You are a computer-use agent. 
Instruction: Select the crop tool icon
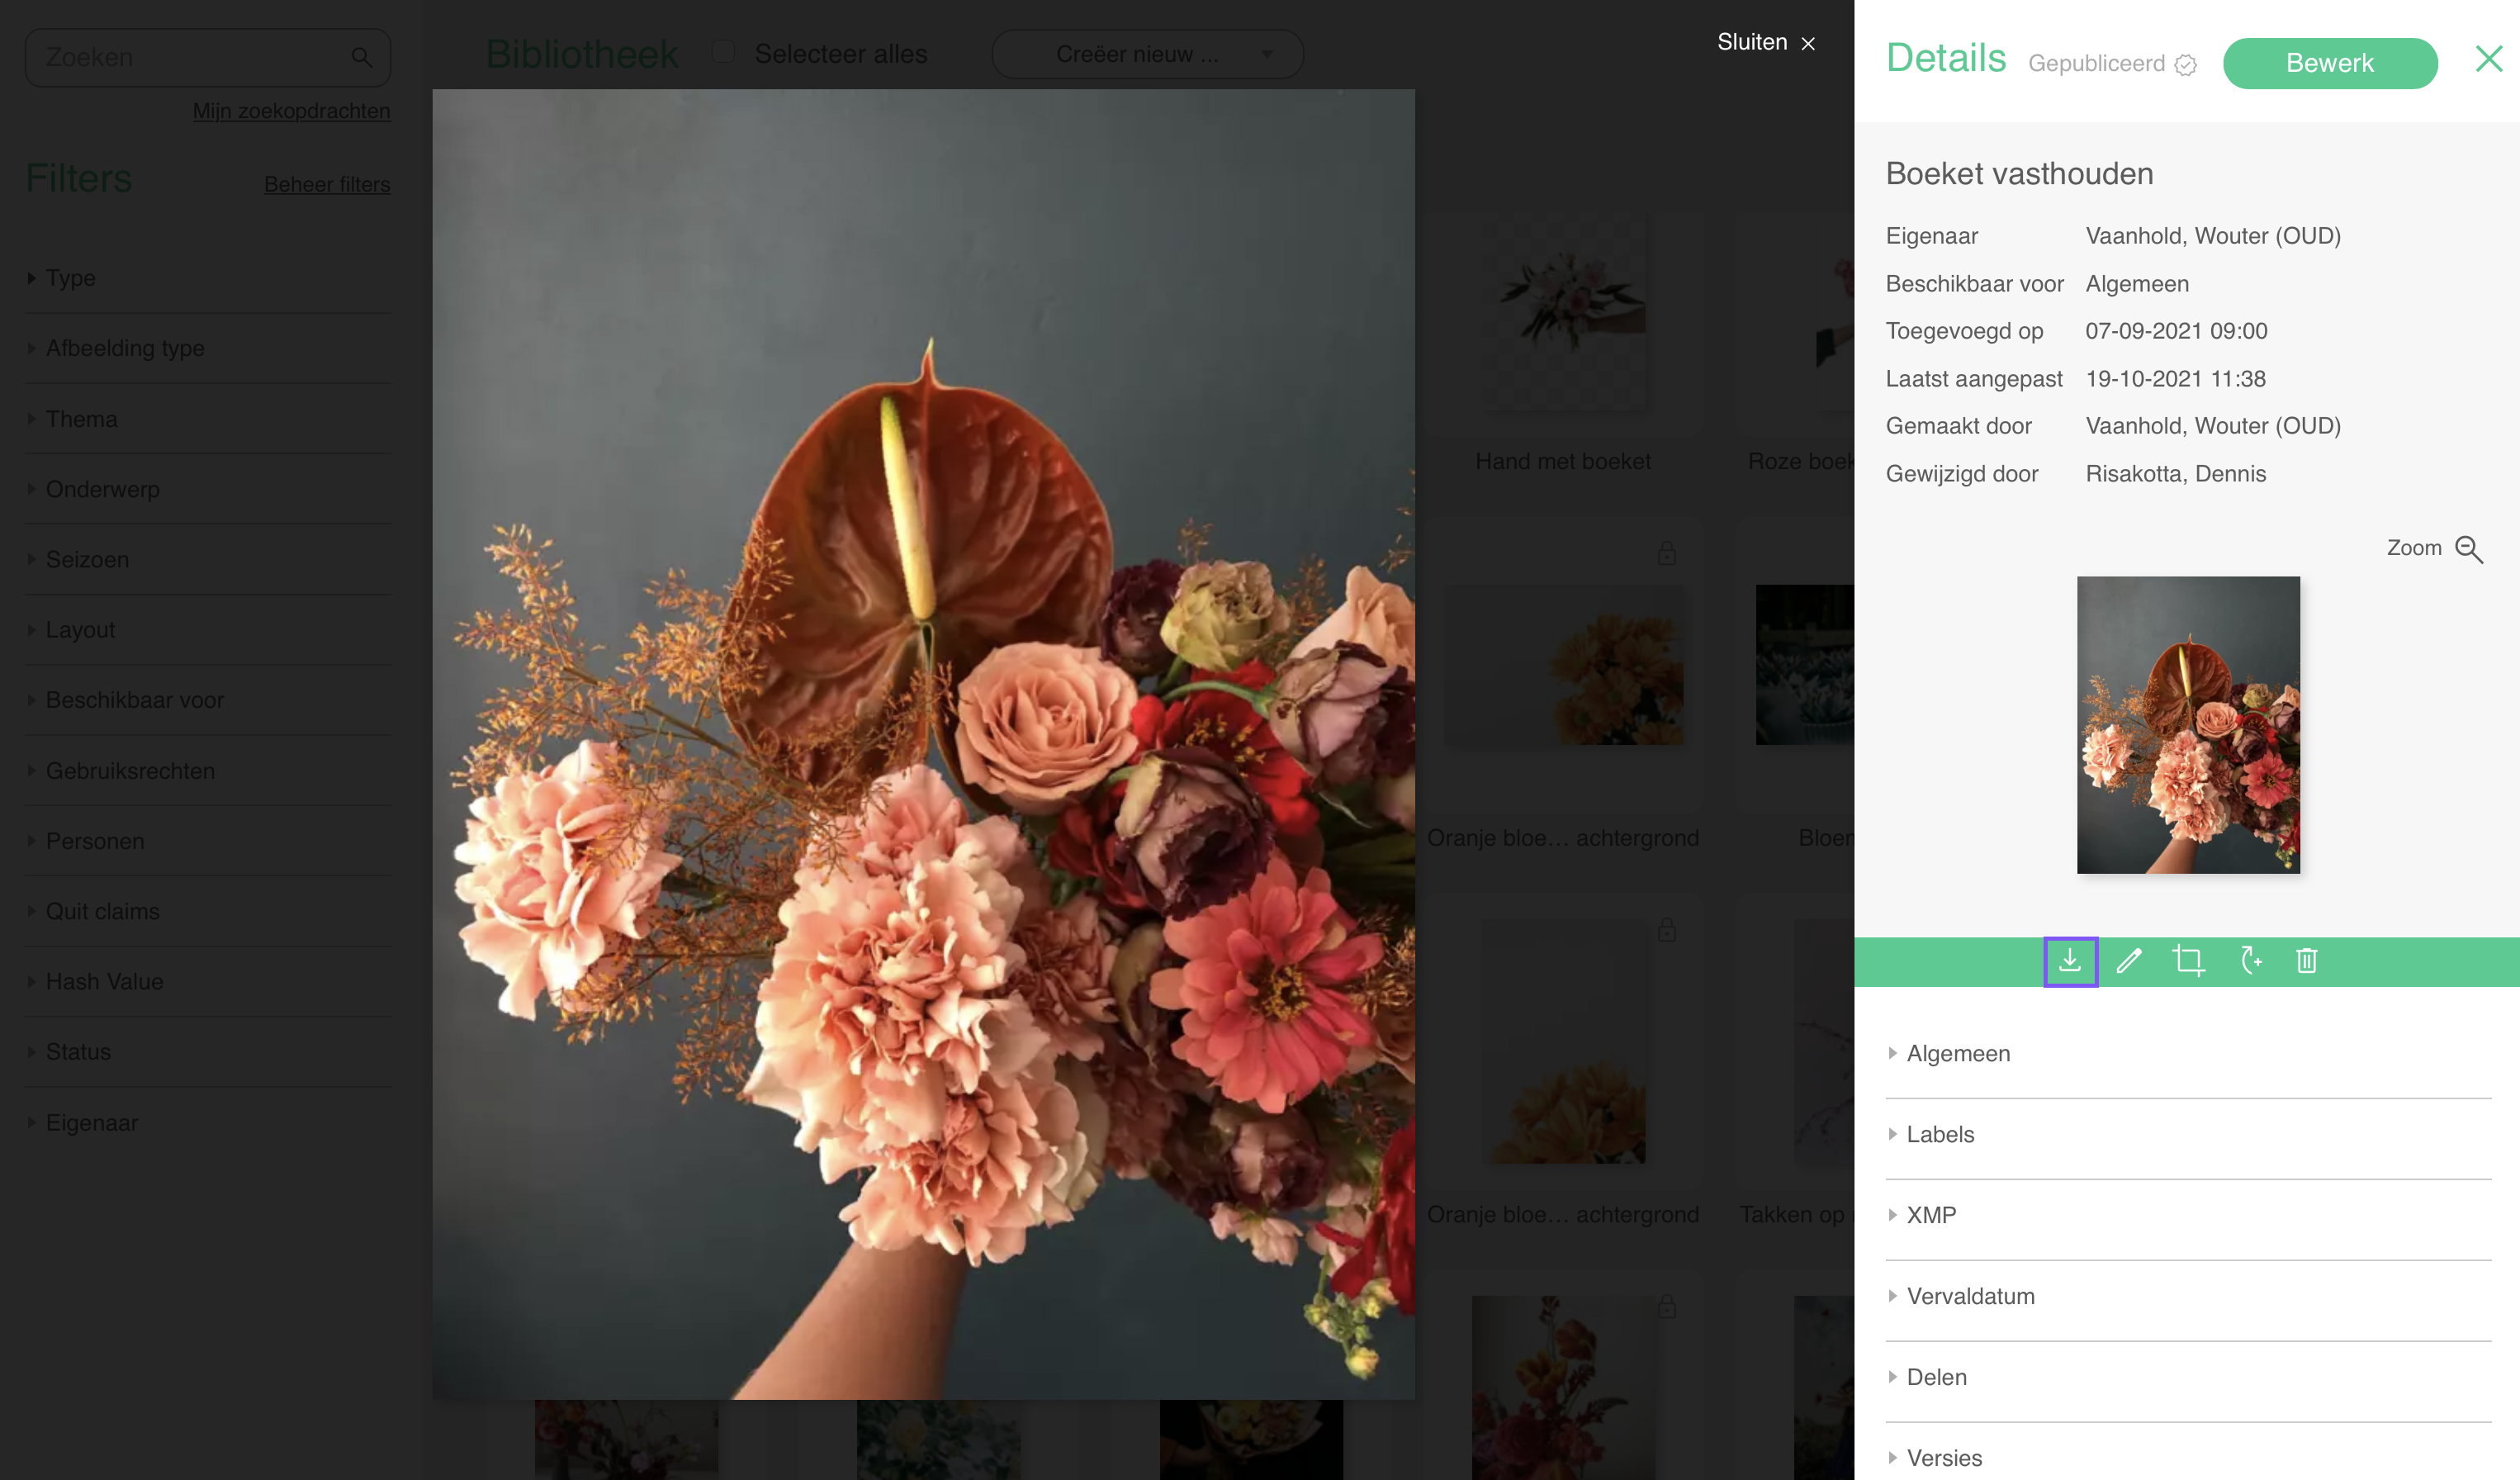pos(2189,961)
